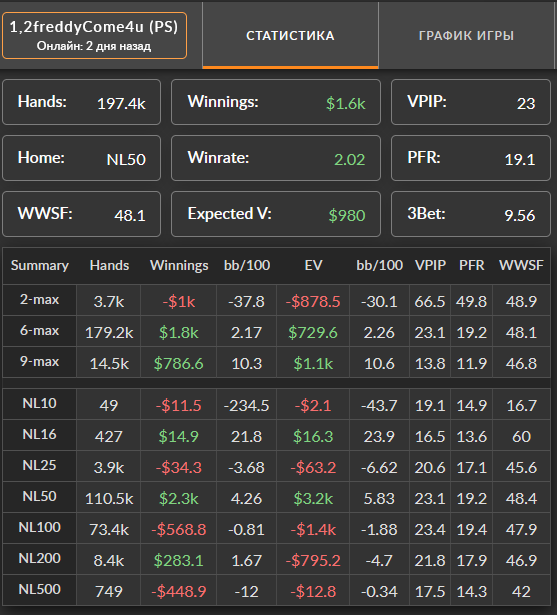Select the Home NL50 stat card
The image size is (557, 615).
click(82, 158)
